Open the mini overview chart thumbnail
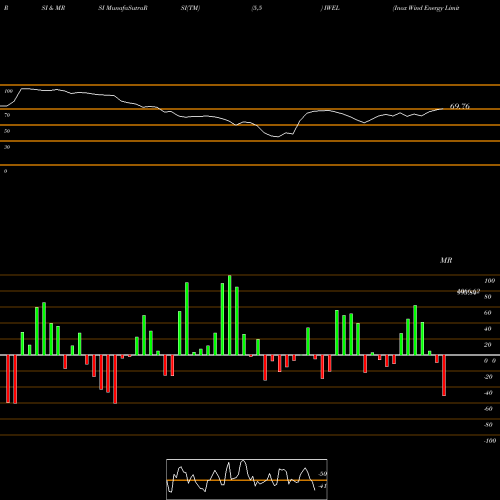 [247, 479]
